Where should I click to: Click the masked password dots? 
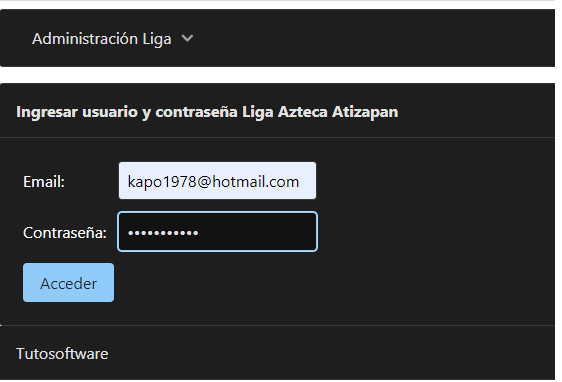pyautogui.click(x=163, y=233)
